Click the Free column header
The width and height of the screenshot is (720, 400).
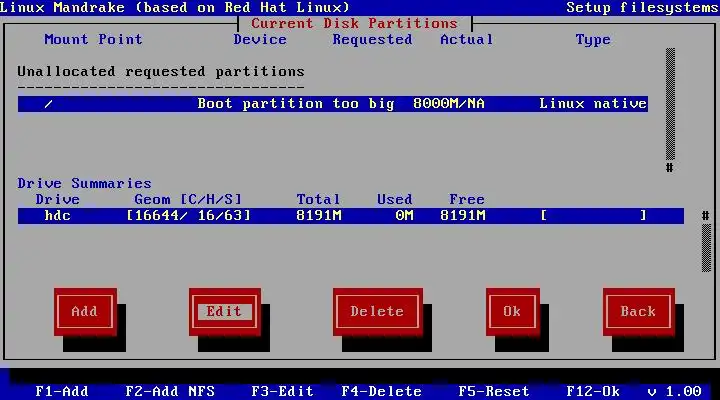tap(467, 199)
